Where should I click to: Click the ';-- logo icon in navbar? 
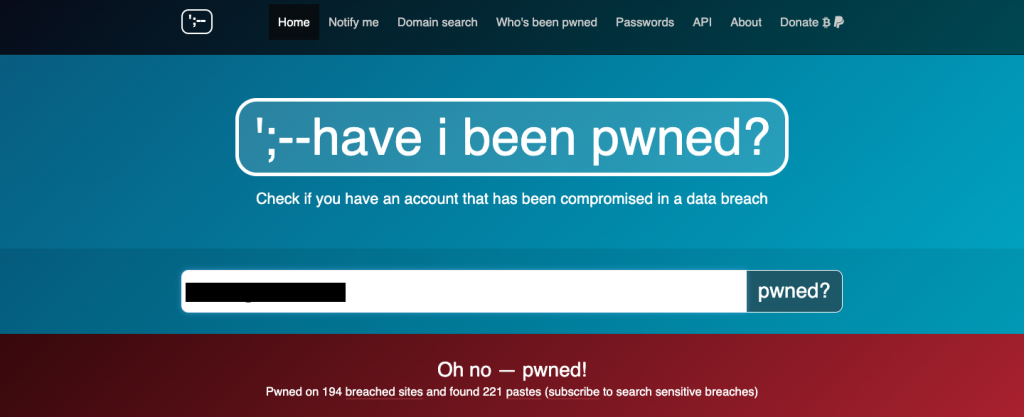(197, 22)
